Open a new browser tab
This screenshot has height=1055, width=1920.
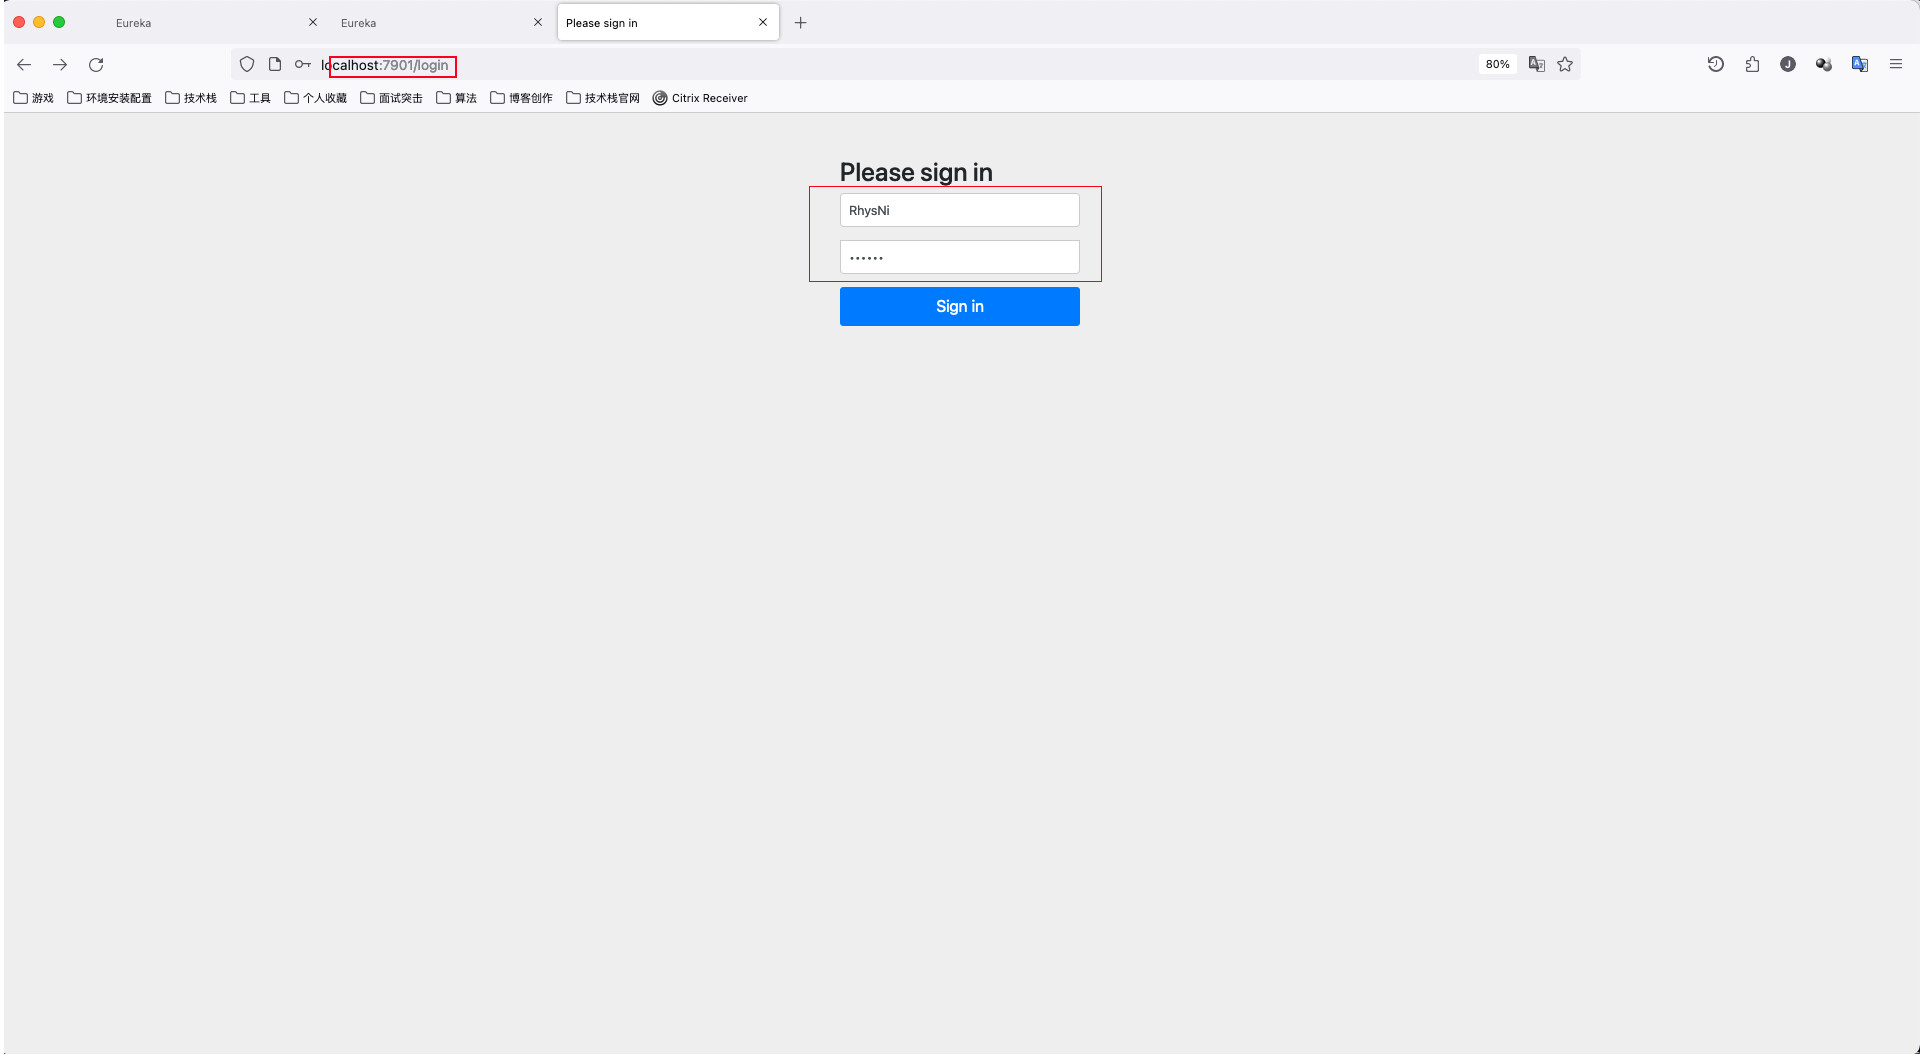tap(801, 23)
